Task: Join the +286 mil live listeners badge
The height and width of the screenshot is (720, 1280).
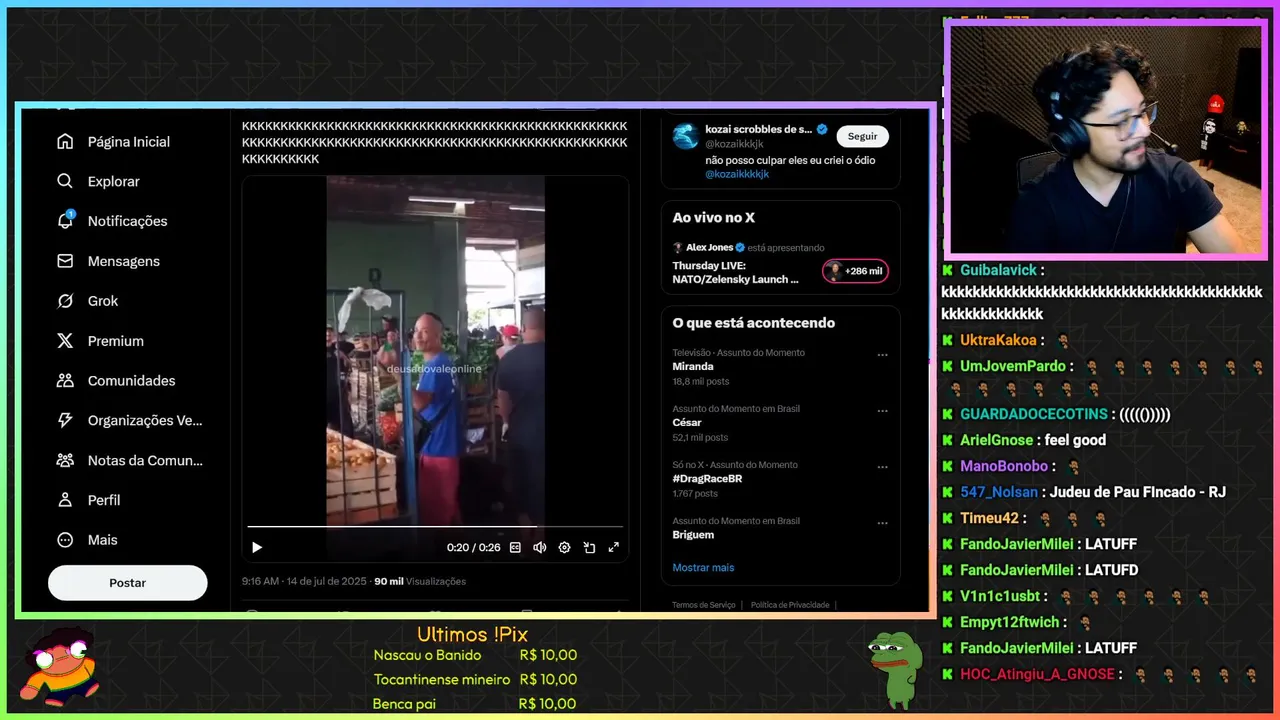Action: pos(855,271)
